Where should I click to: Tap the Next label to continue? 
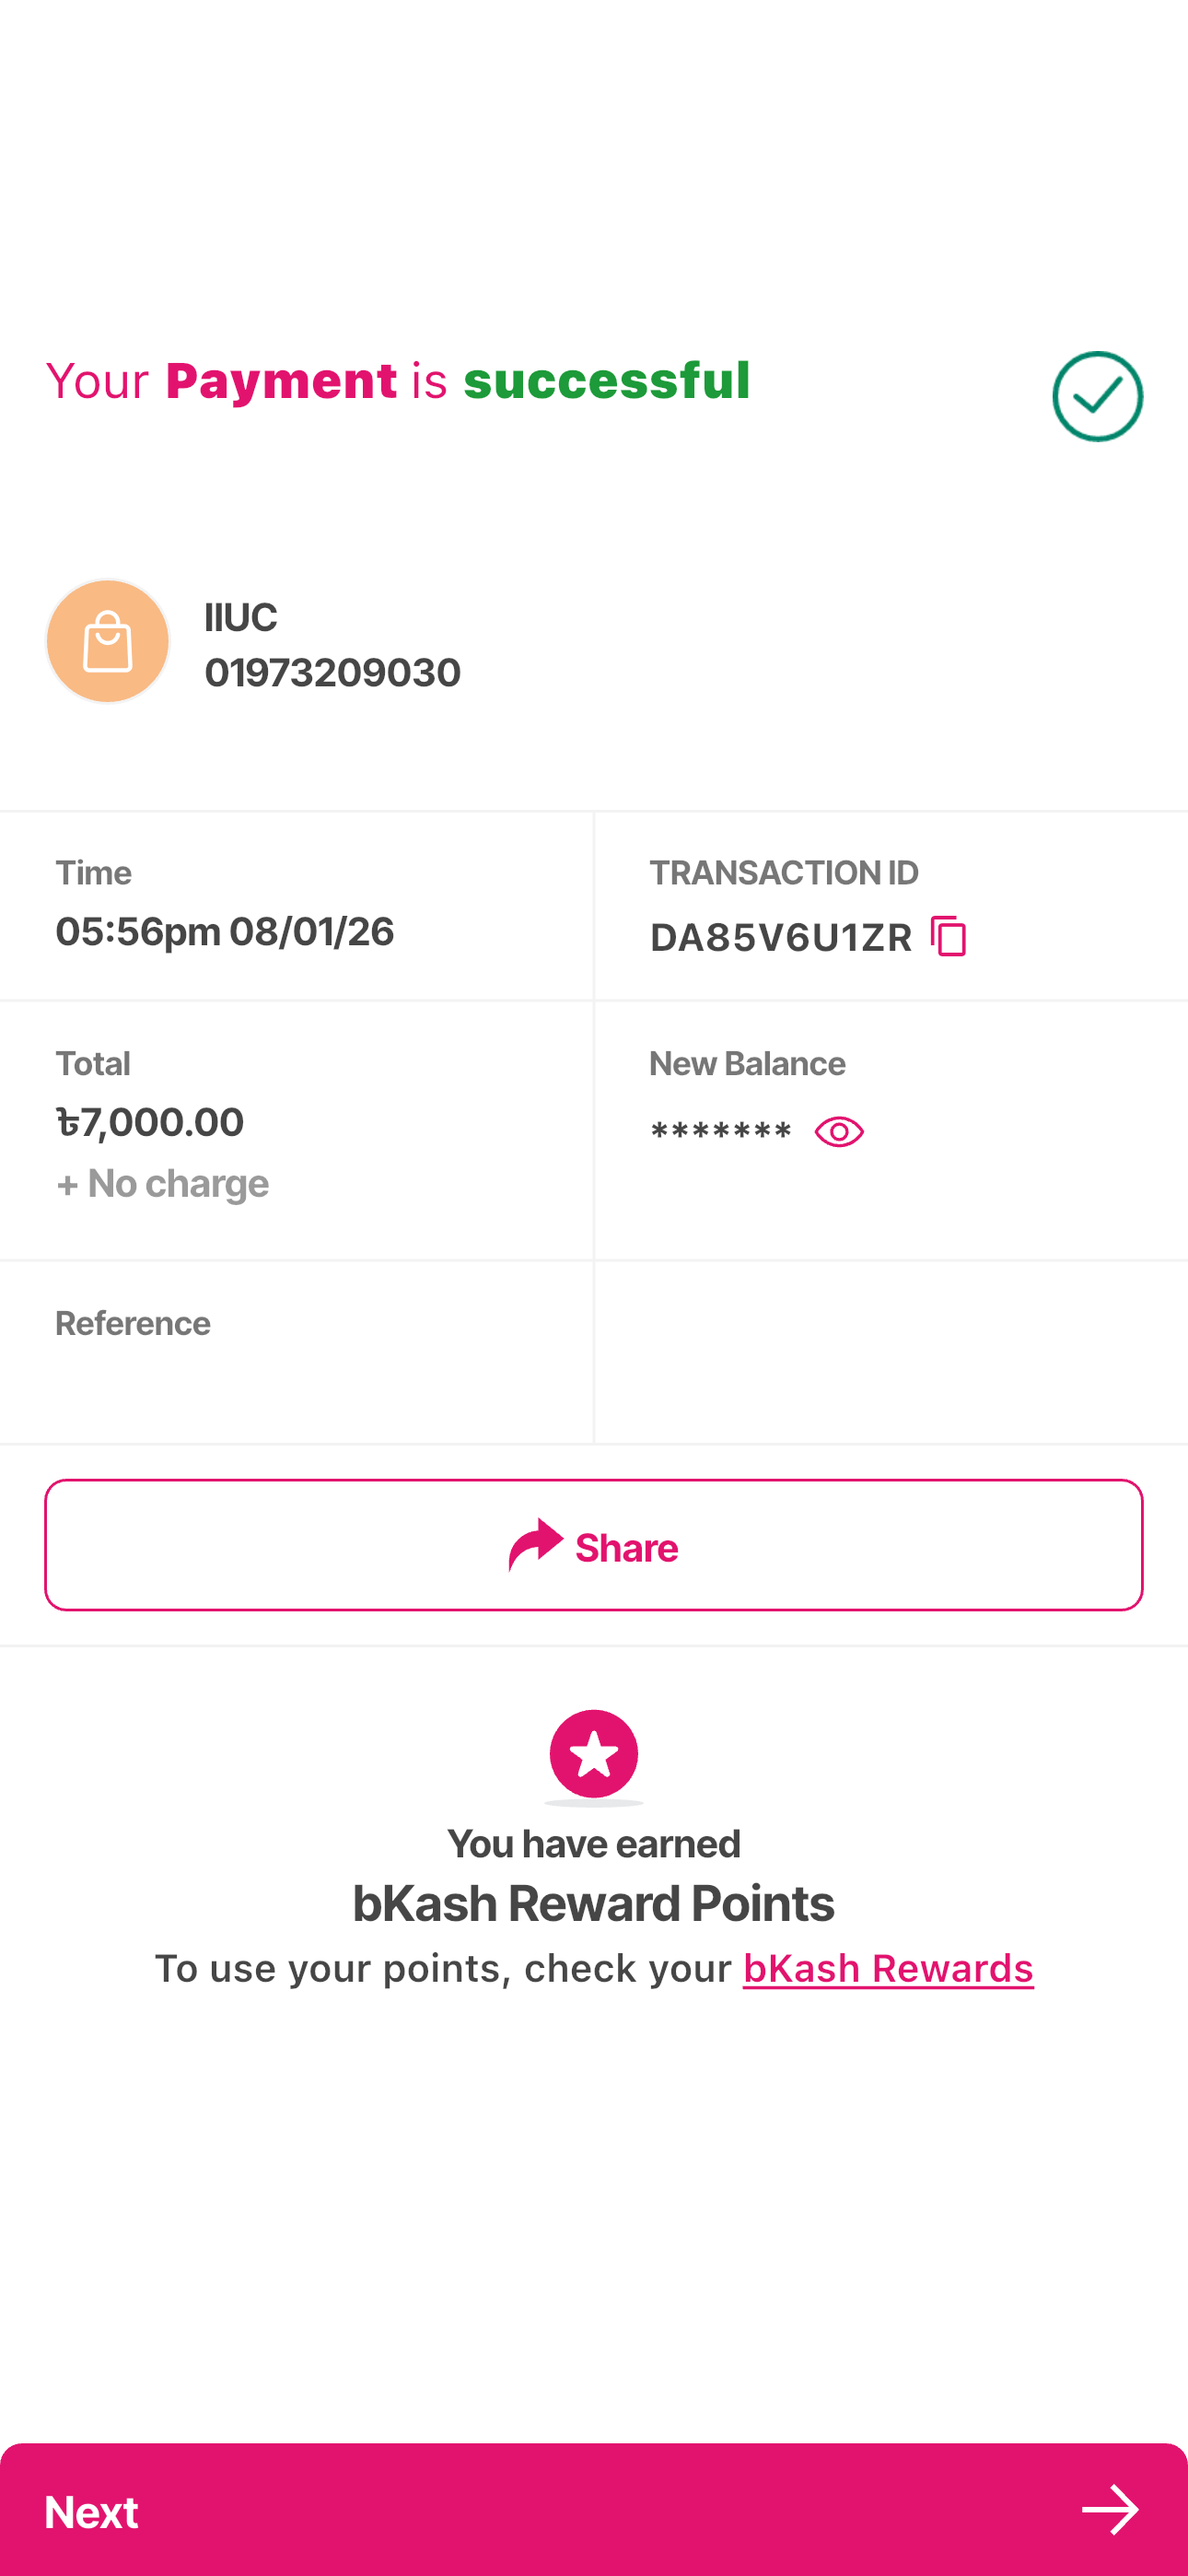(92, 2512)
